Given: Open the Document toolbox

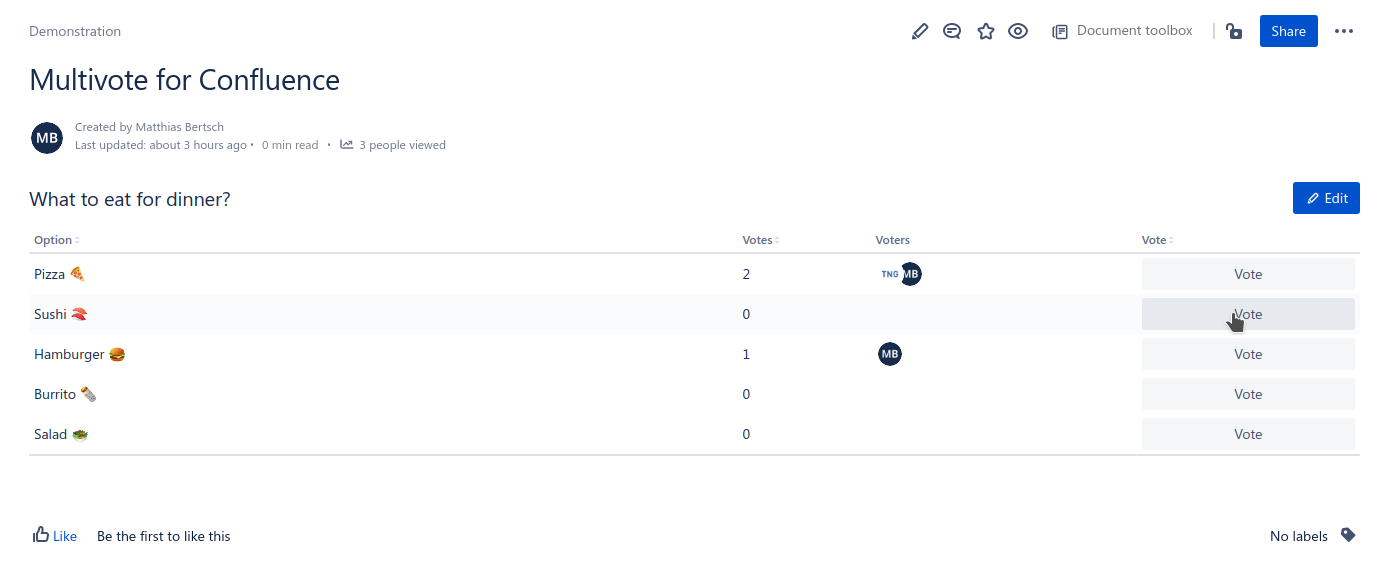Looking at the screenshot, I should (1122, 31).
